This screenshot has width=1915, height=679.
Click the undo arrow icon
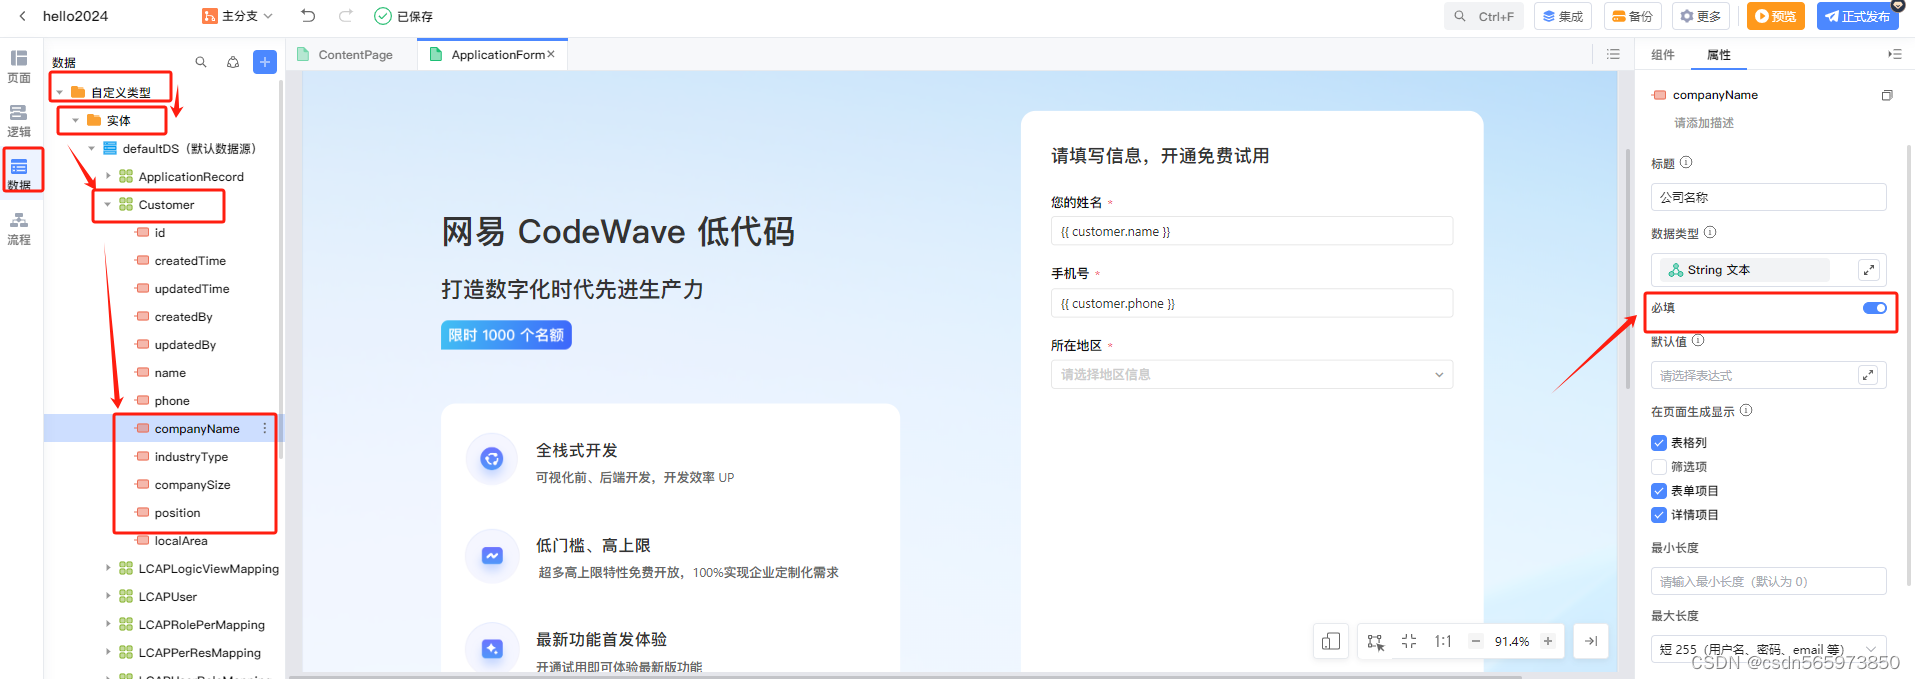(x=308, y=16)
